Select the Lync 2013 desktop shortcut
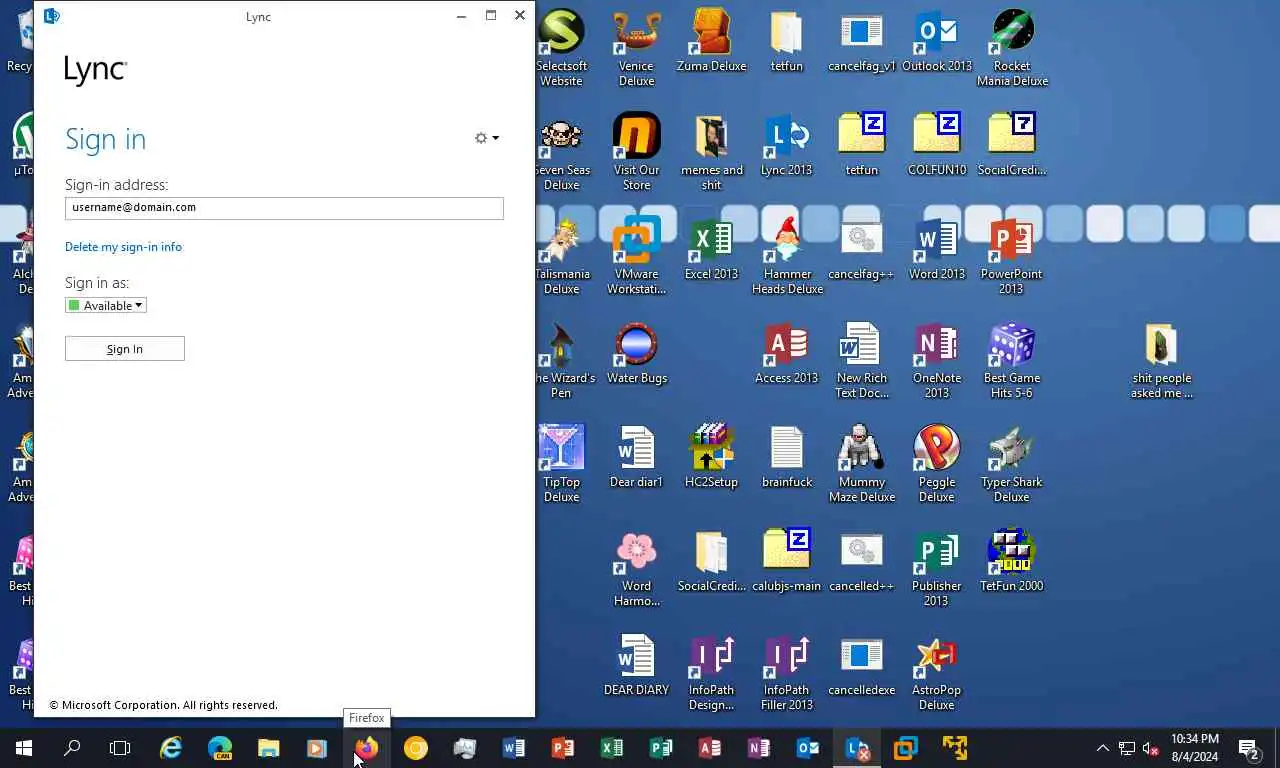 tap(786, 145)
